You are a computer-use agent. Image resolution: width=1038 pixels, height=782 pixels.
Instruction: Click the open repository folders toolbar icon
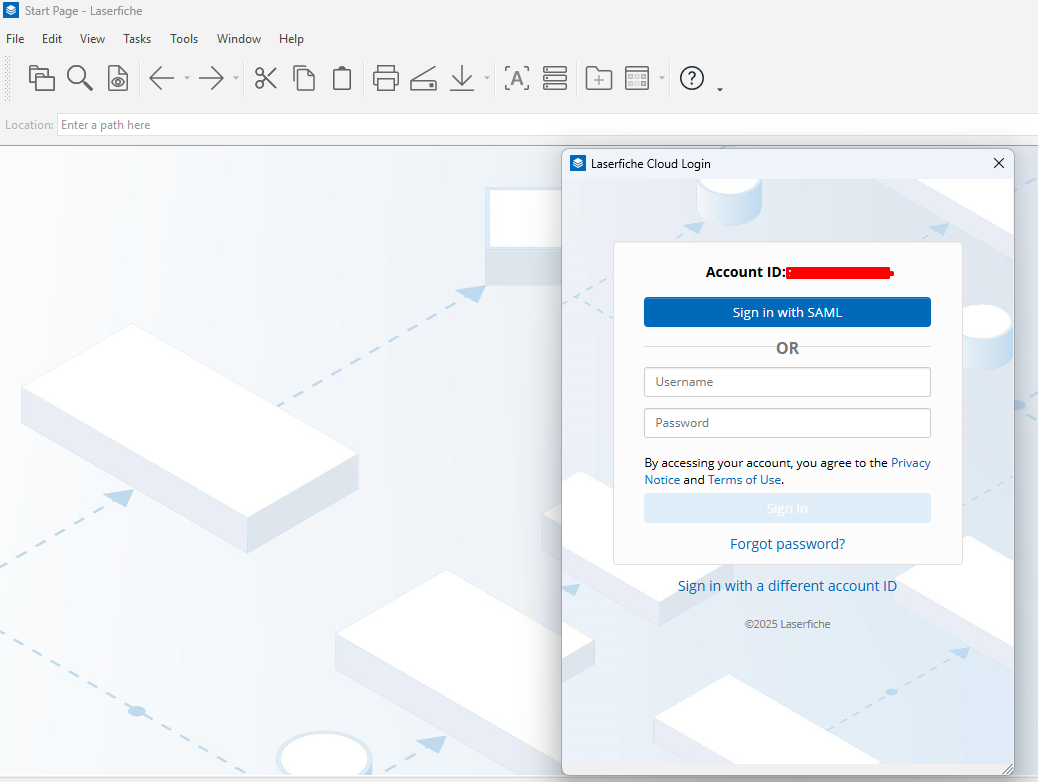point(42,78)
